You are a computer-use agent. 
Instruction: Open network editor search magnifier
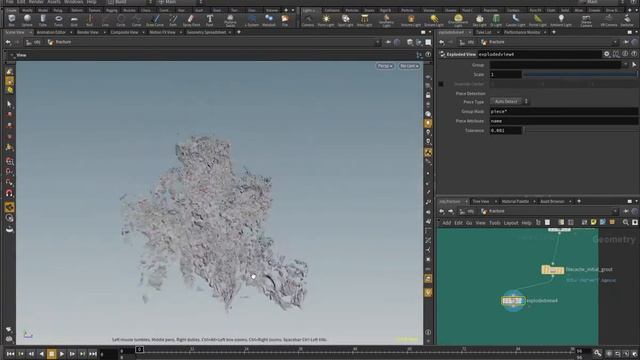click(x=625, y=222)
